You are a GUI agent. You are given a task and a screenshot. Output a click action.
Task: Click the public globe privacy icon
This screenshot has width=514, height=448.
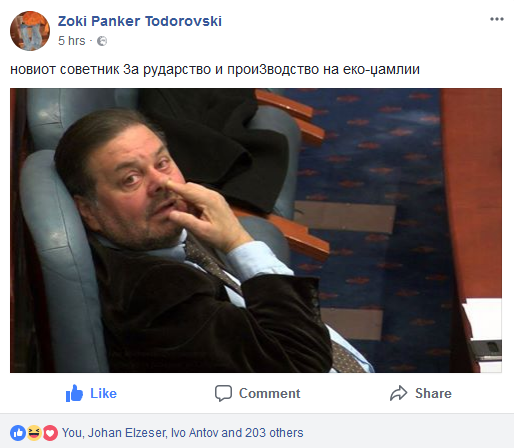102,41
